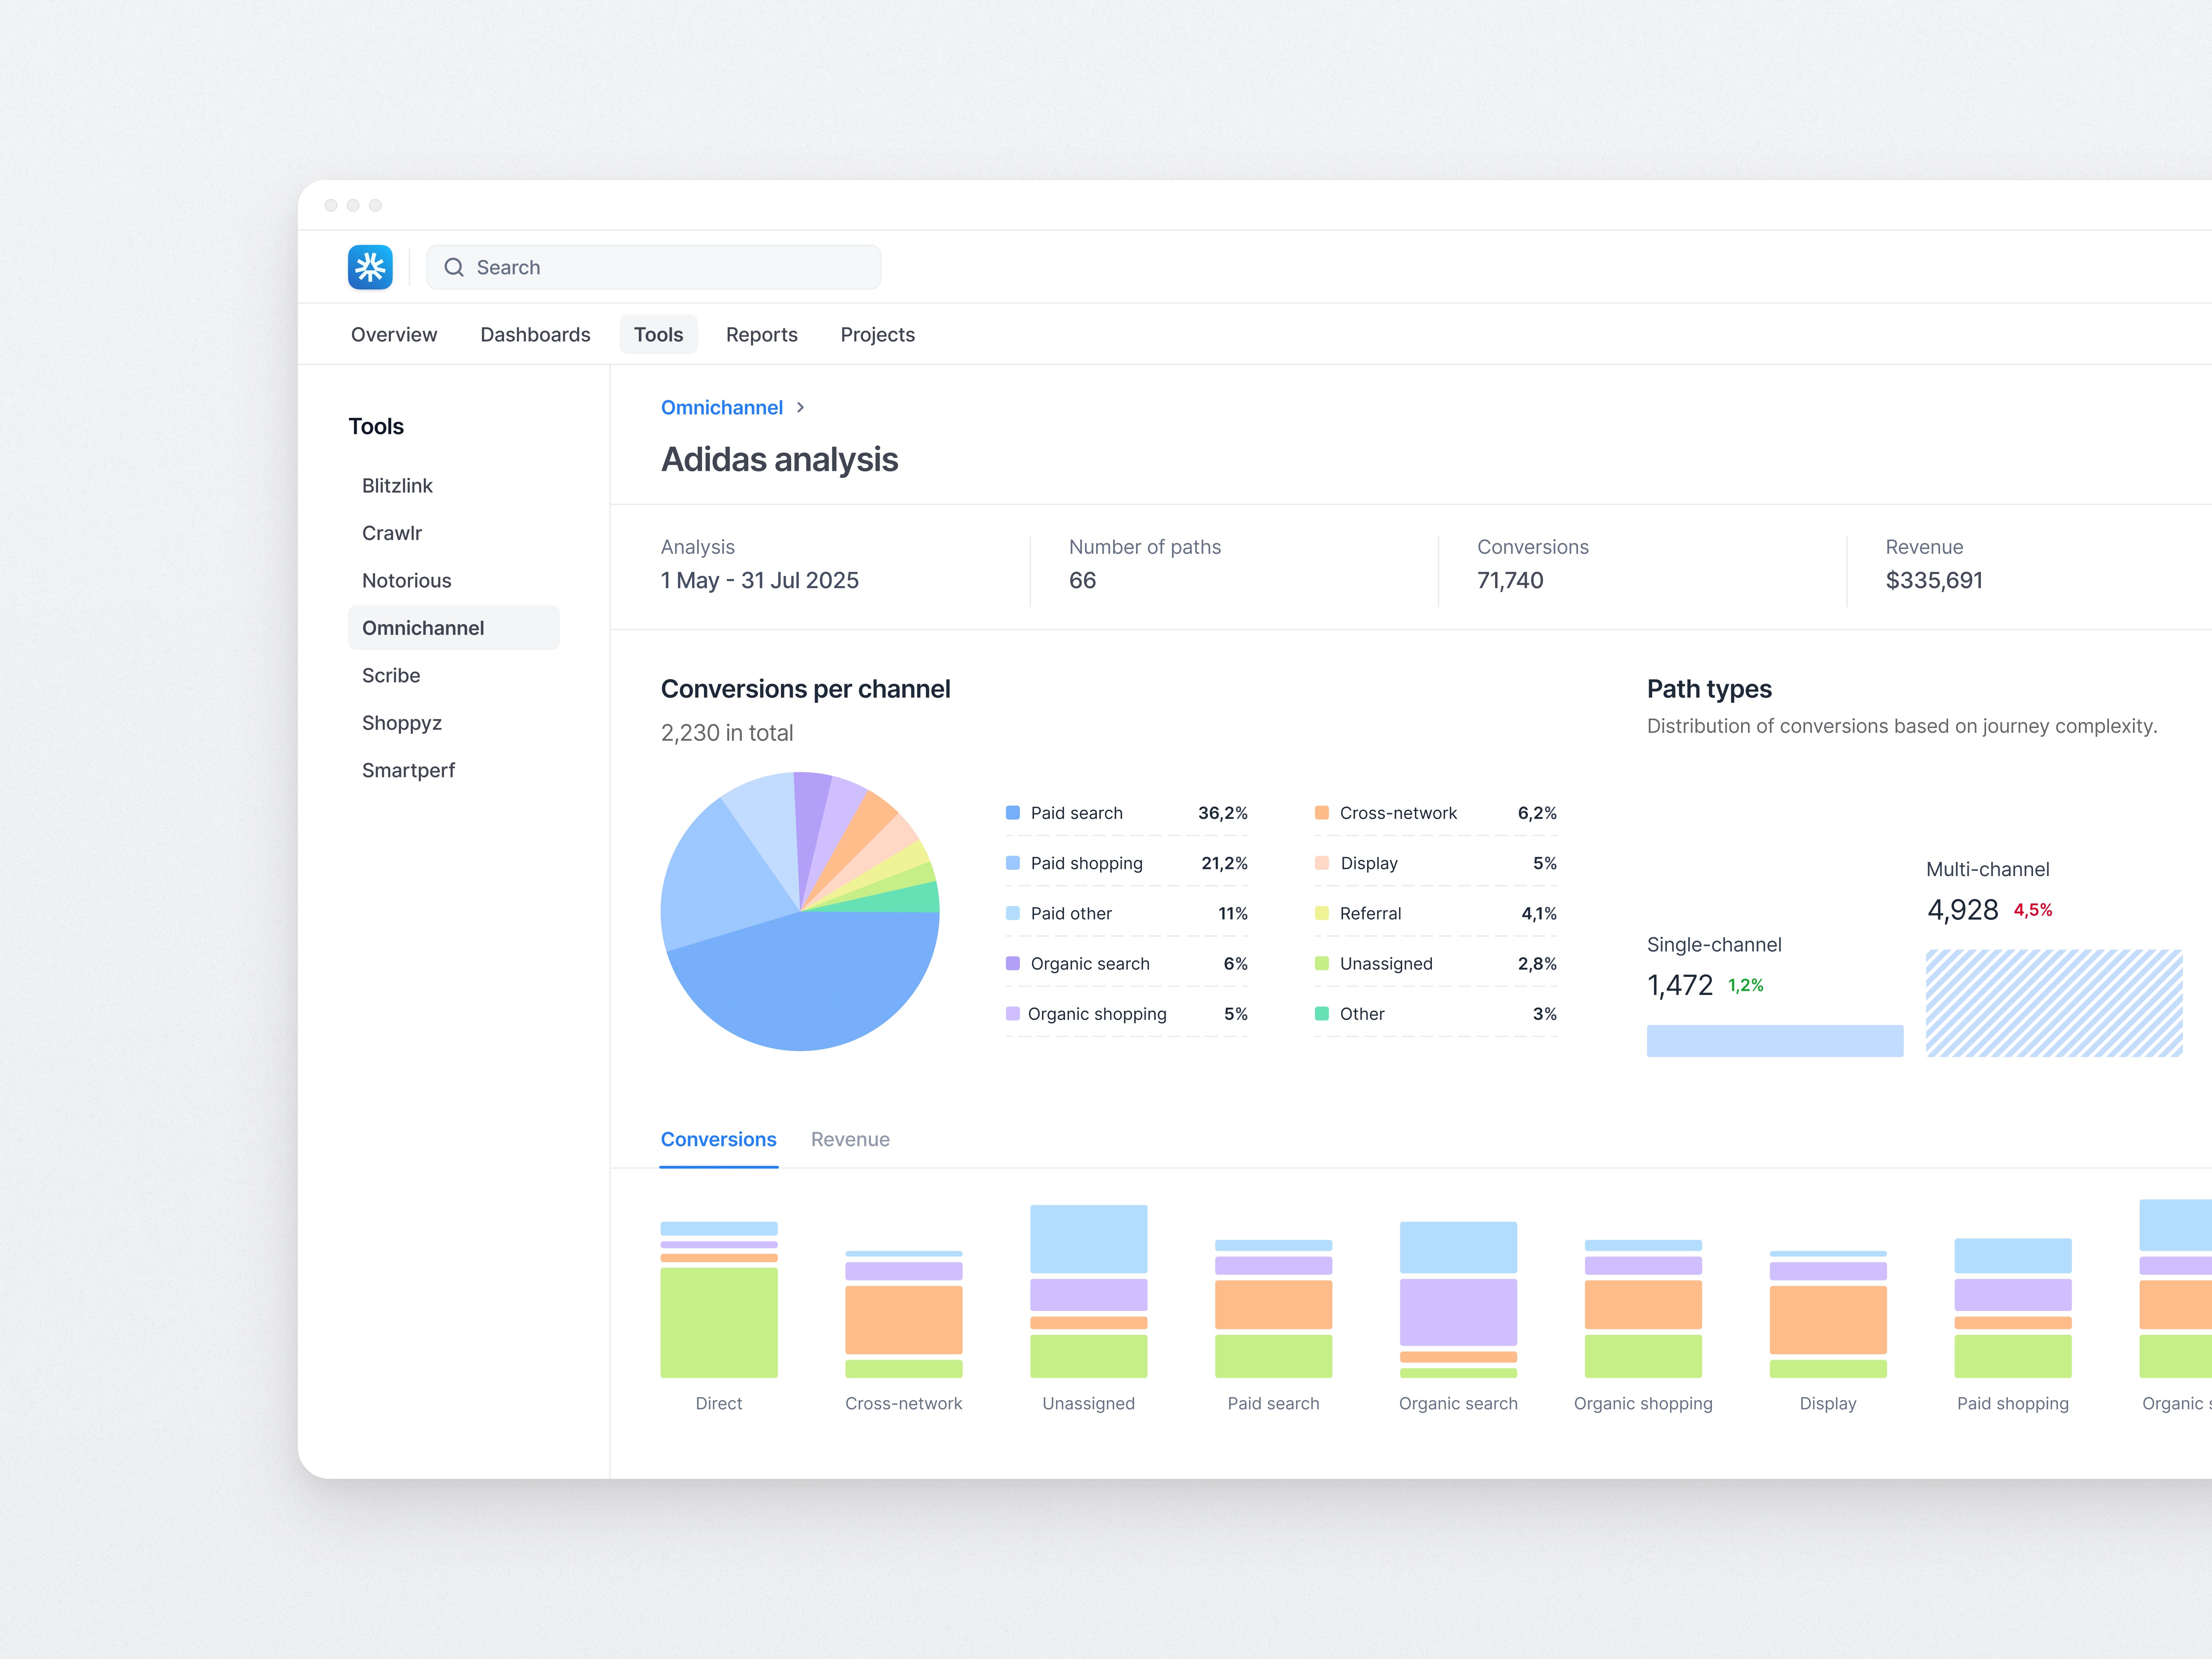
Task: Click the stacked bar labeled Paid search
Action: click(1274, 1309)
